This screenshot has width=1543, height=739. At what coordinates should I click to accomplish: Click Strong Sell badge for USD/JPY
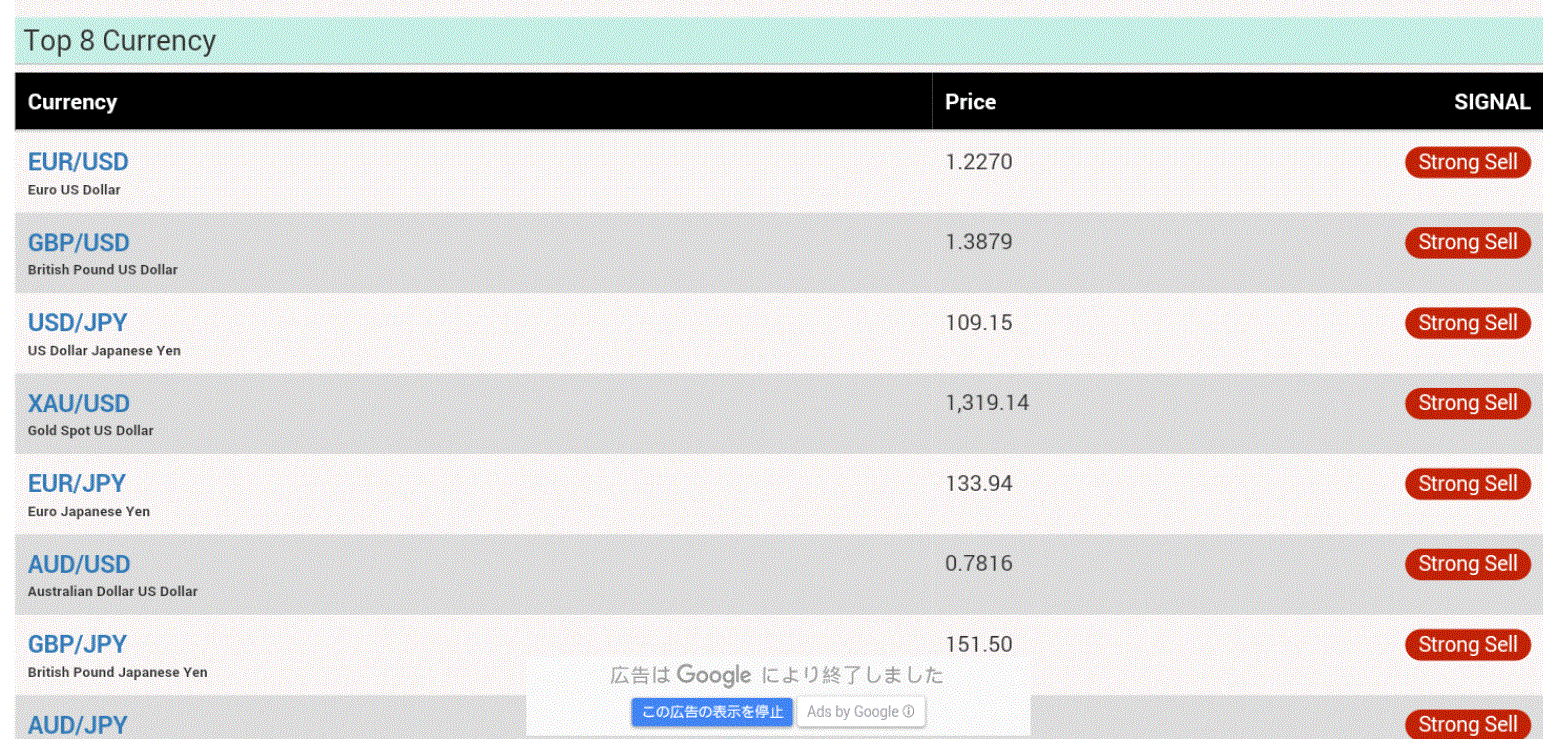pyautogui.click(x=1467, y=323)
